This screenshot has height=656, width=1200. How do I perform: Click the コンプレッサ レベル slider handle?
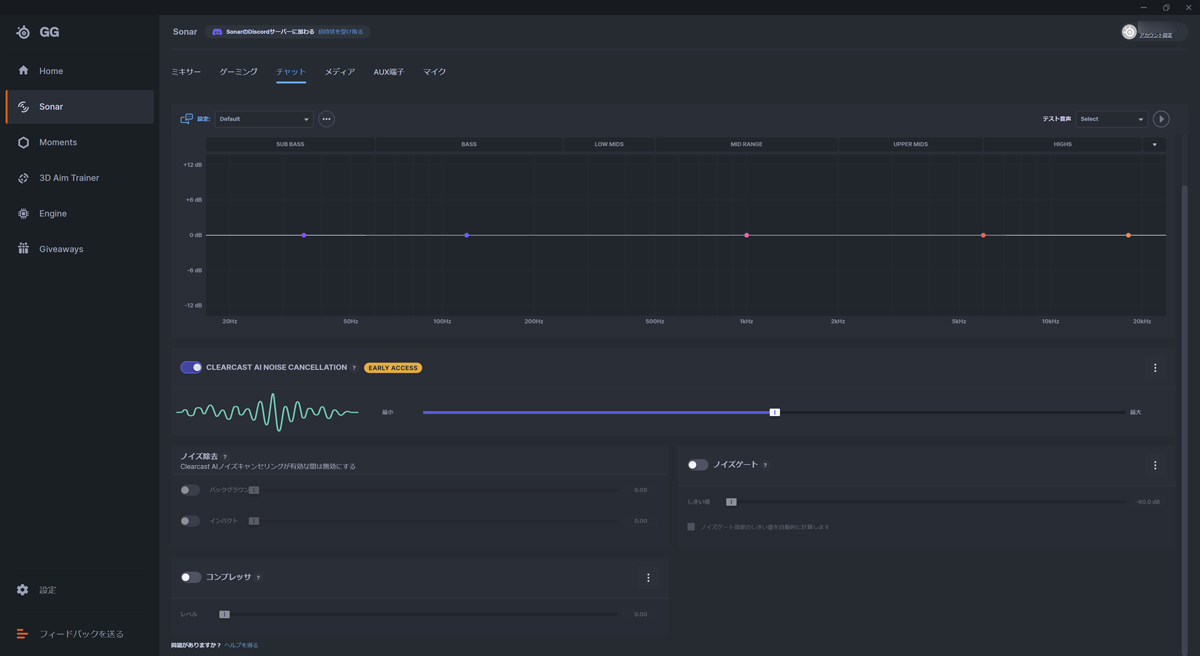click(x=224, y=614)
